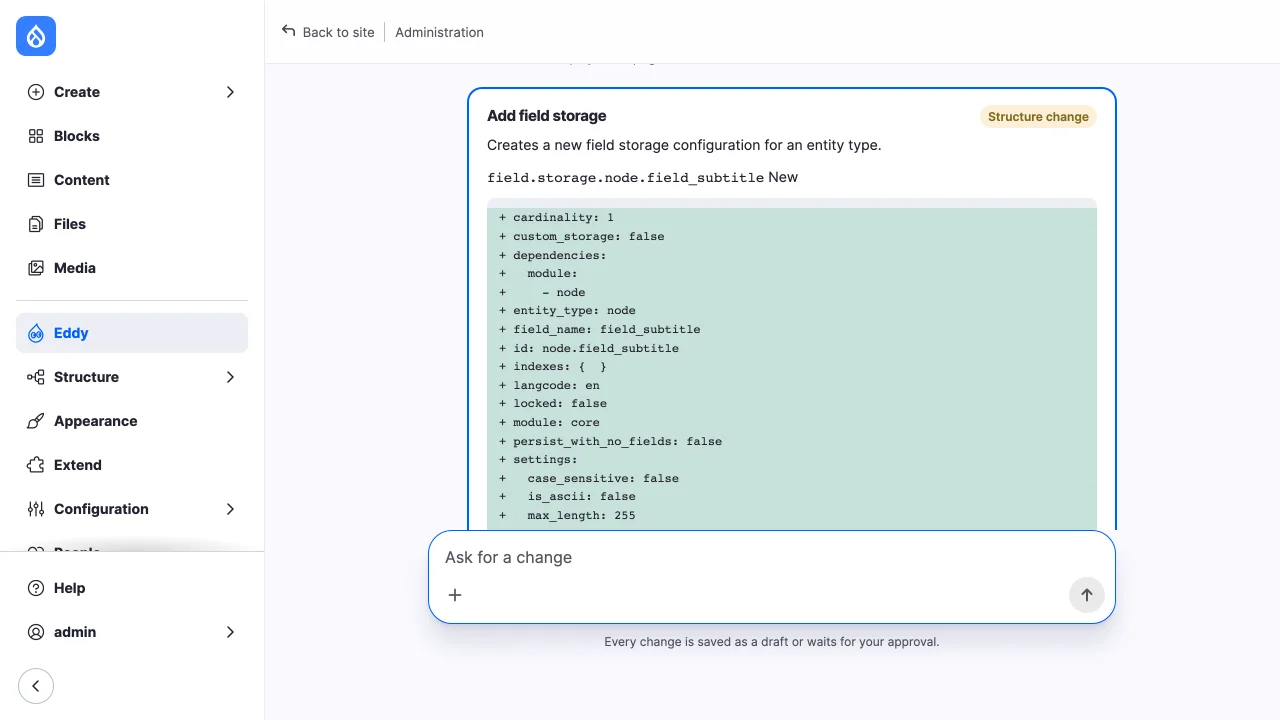Click the Structure hierarchy icon
Screen dimensions: 1280x720
36,377
